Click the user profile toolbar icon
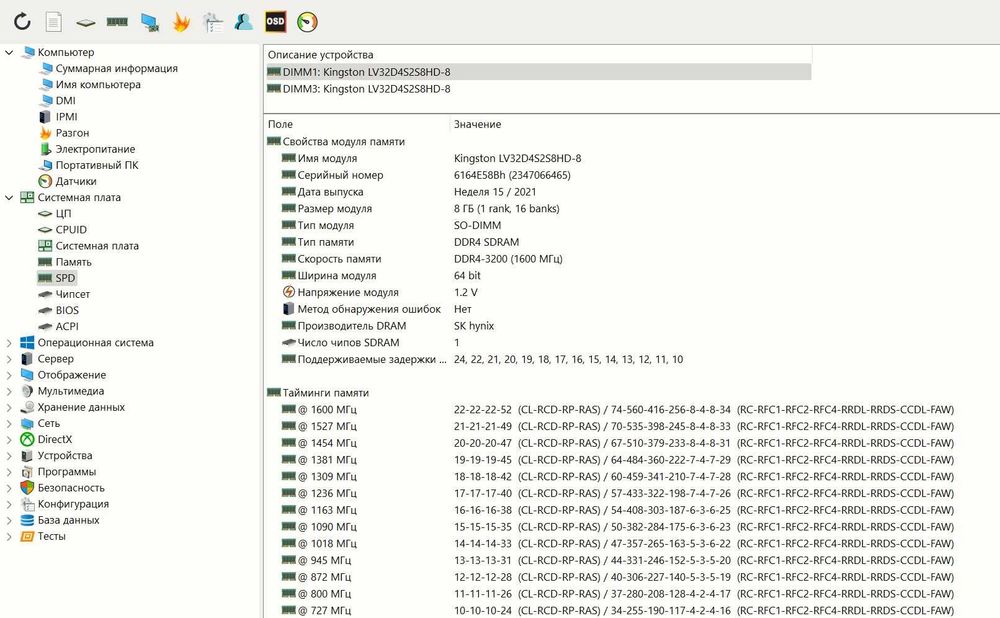The width and height of the screenshot is (1000, 618). point(244,22)
